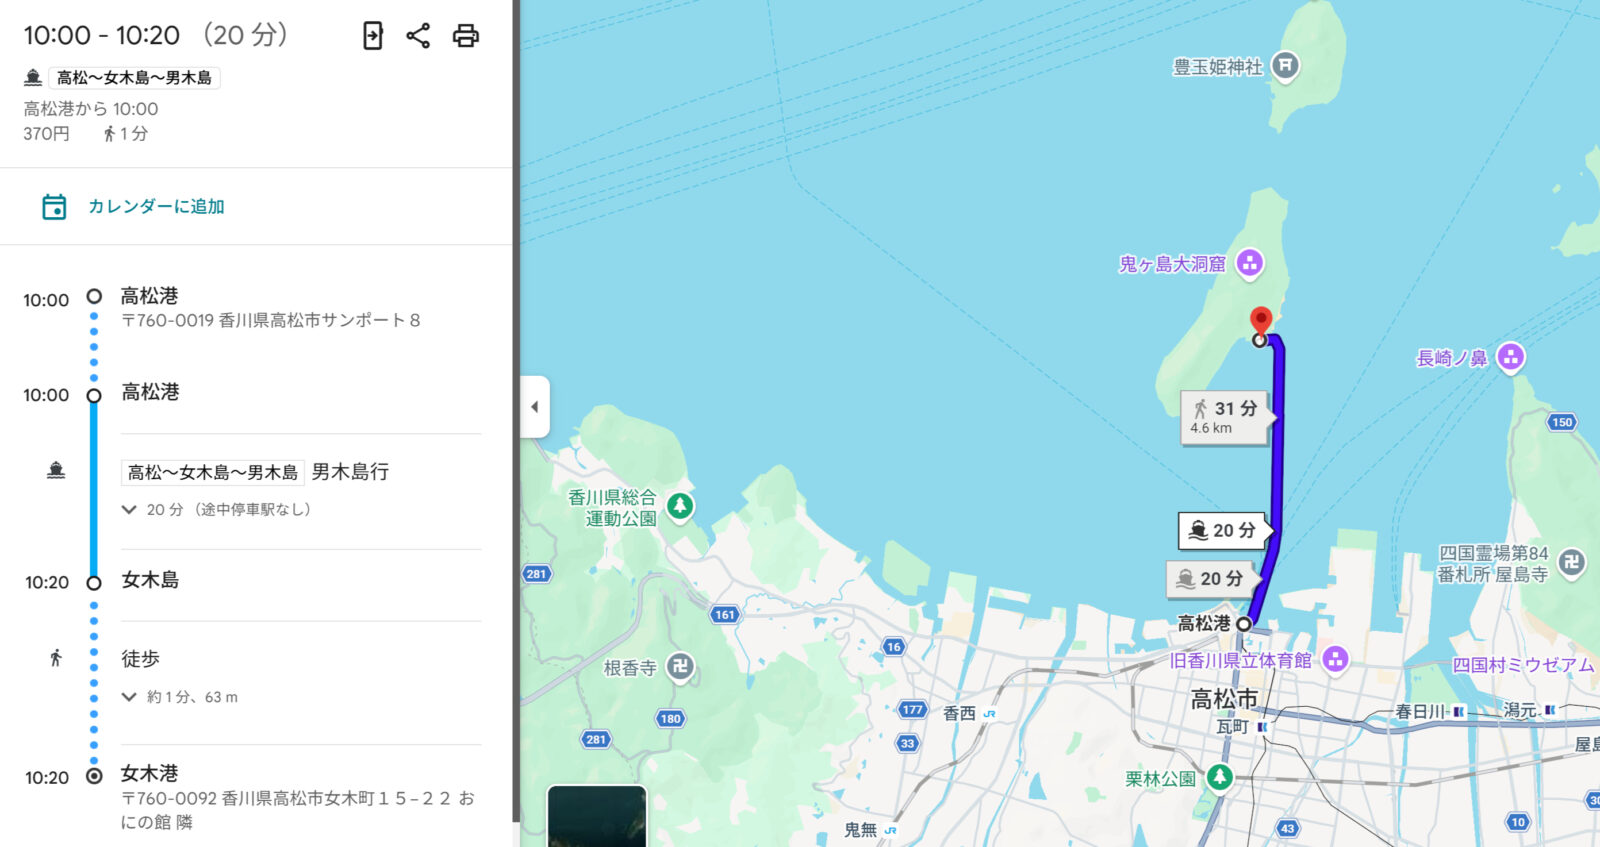Click the 豊玉姫神社 shrine marker icon
The width and height of the screenshot is (1600, 847).
click(1286, 67)
